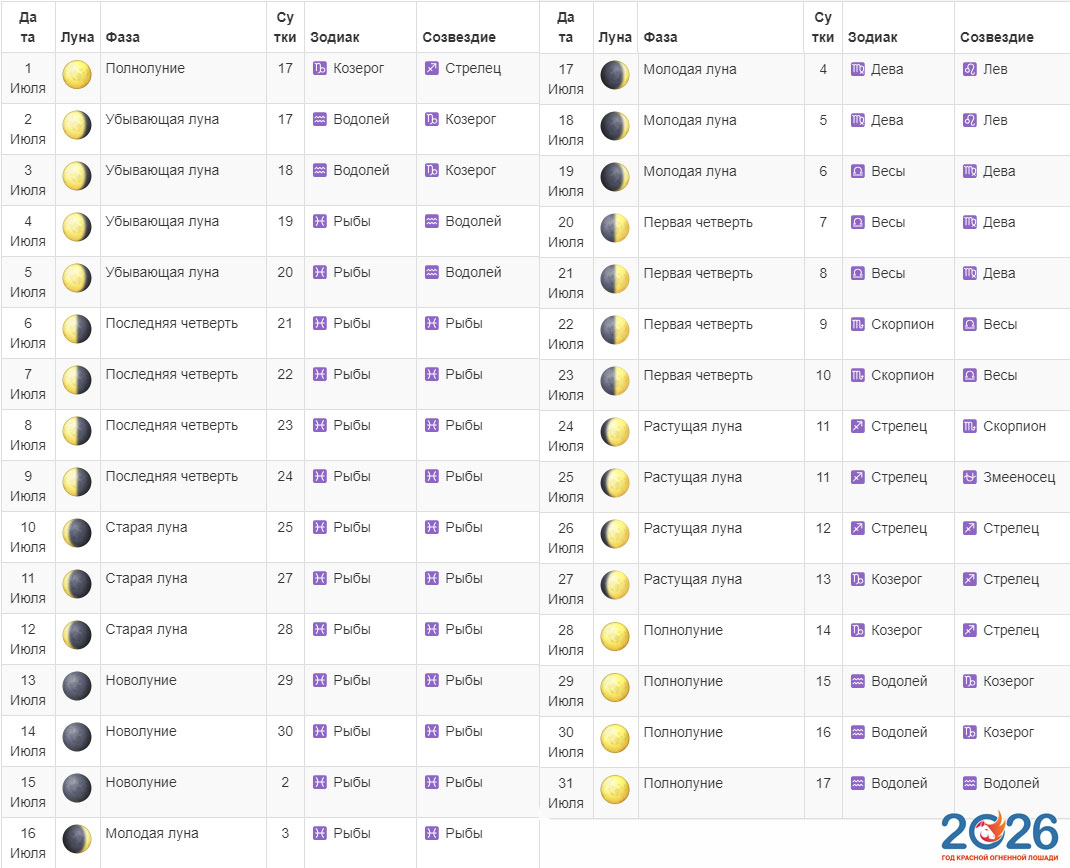The width and height of the screenshot is (1070, 868).
Task: Click the Весы zodiac symbol for 19 Июля
Action: click(857, 172)
